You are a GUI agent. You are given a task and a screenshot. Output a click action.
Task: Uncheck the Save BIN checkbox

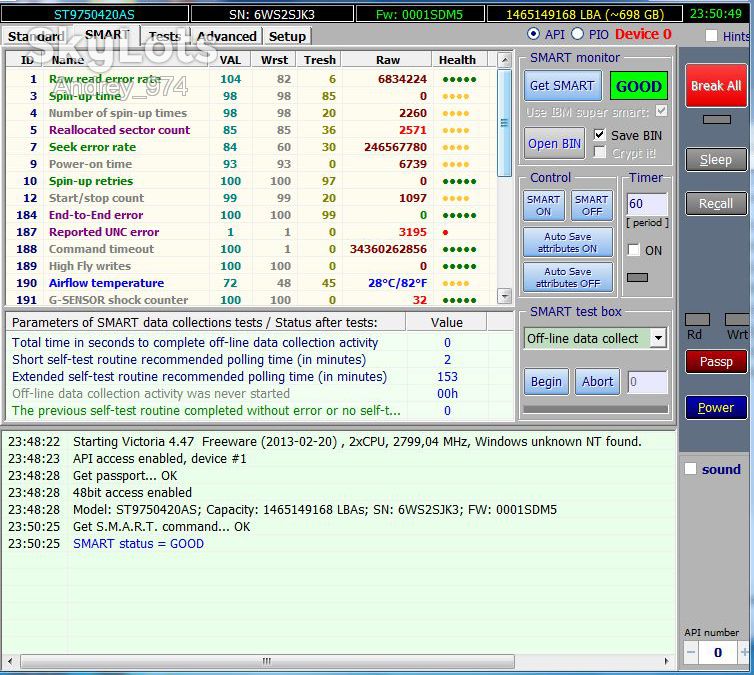click(599, 135)
